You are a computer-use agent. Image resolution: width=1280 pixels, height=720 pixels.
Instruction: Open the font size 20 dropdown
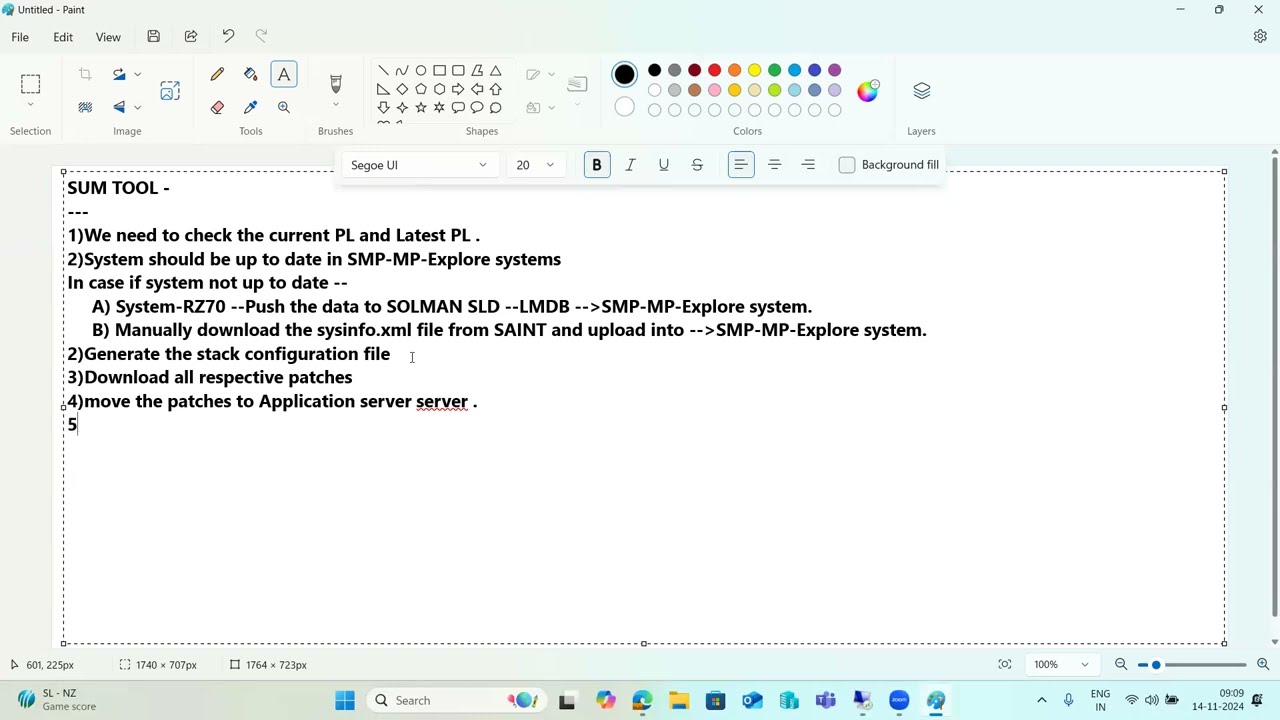click(x=535, y=165)
